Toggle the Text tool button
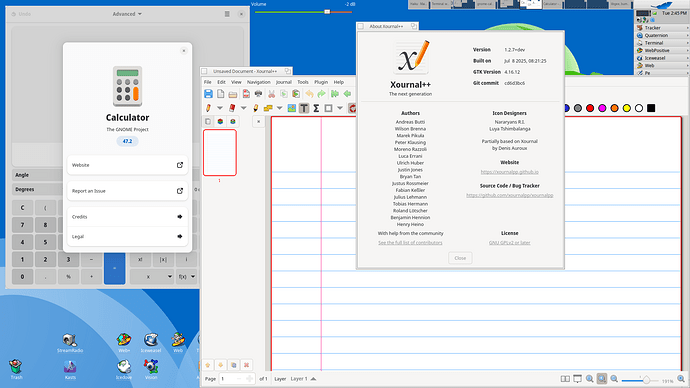This screenshot has height=388, width=690. (304, 108)
